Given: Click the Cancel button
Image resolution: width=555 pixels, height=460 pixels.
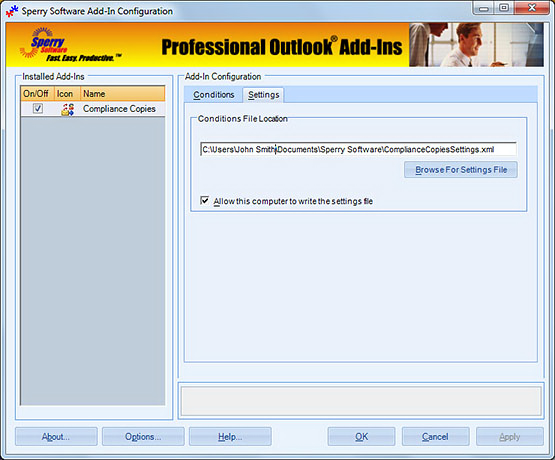Looking at the screenshot, I should tap(435, 437).
